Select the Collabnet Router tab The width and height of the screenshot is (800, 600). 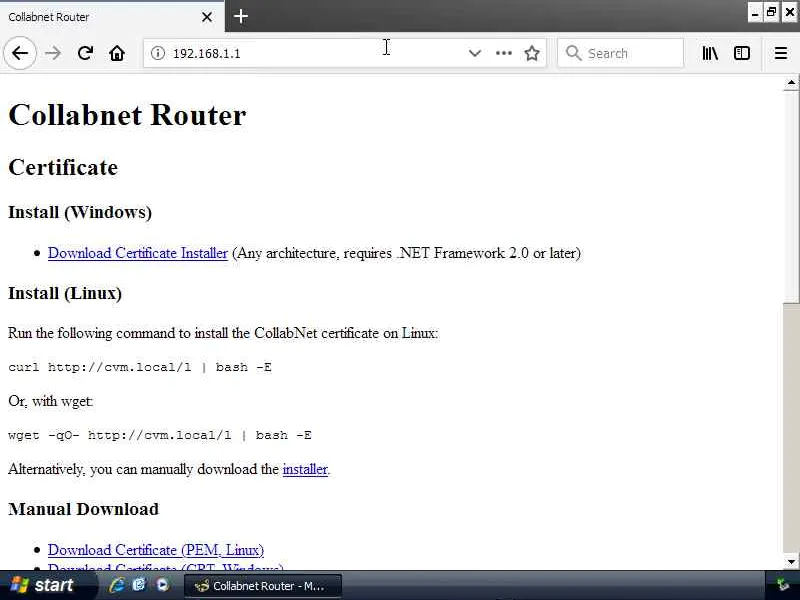(x=112, y=16)
